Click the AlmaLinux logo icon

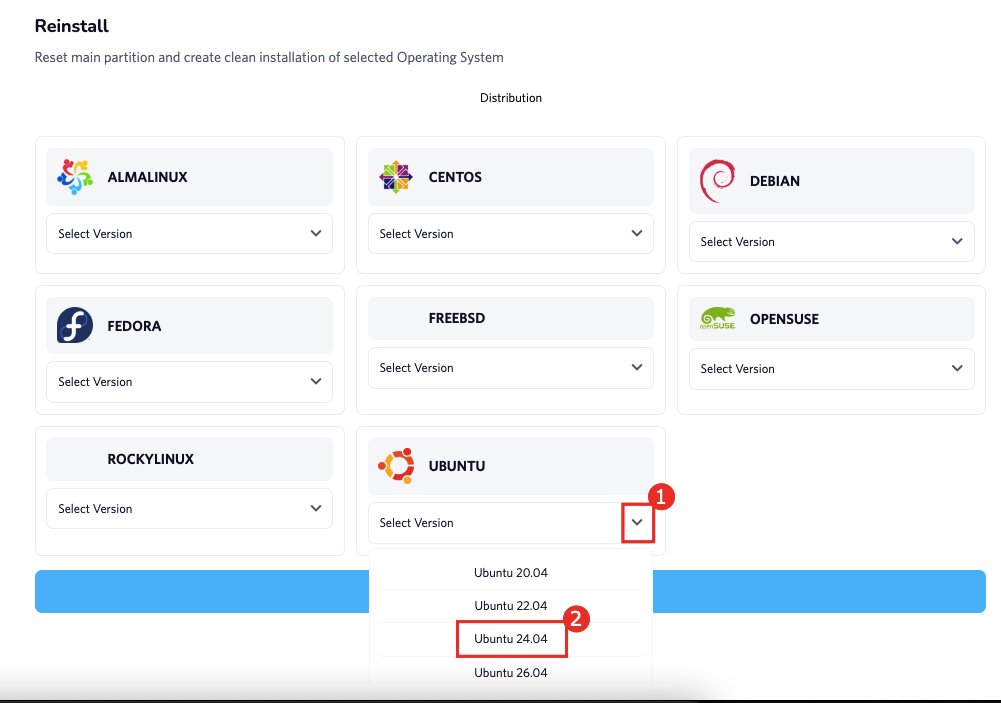click(x=75, y=177)
